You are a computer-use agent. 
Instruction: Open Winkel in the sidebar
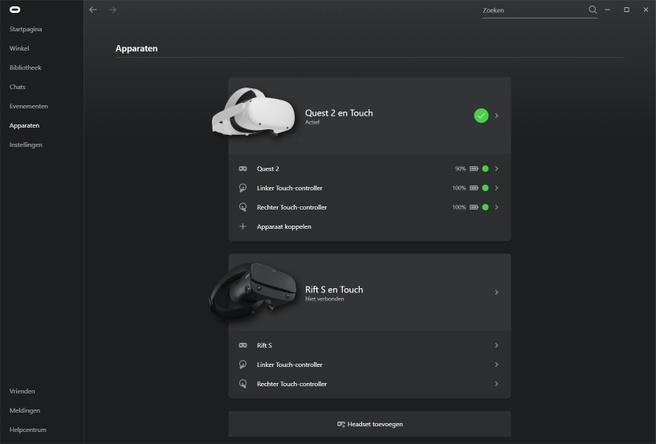[x=19, y=48]
